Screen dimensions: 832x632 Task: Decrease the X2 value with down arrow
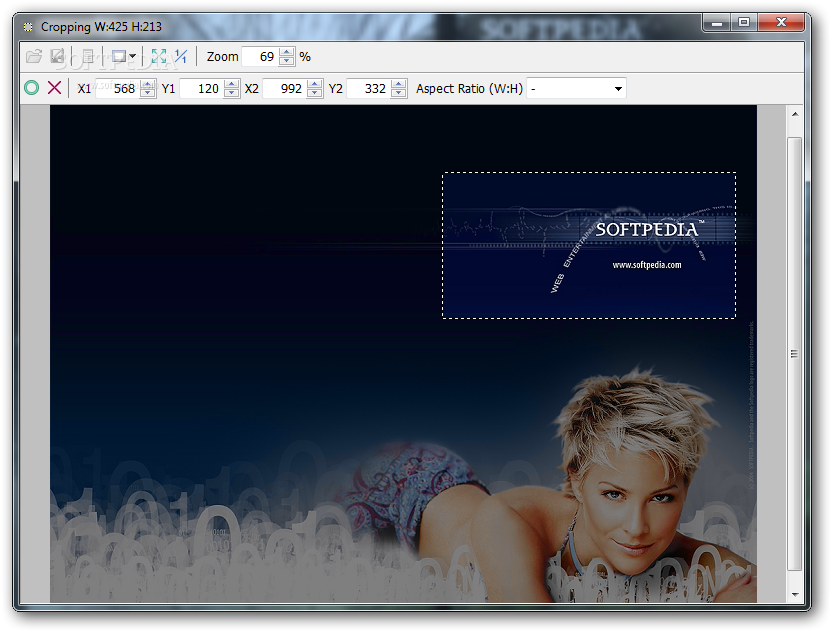point(315,93)
